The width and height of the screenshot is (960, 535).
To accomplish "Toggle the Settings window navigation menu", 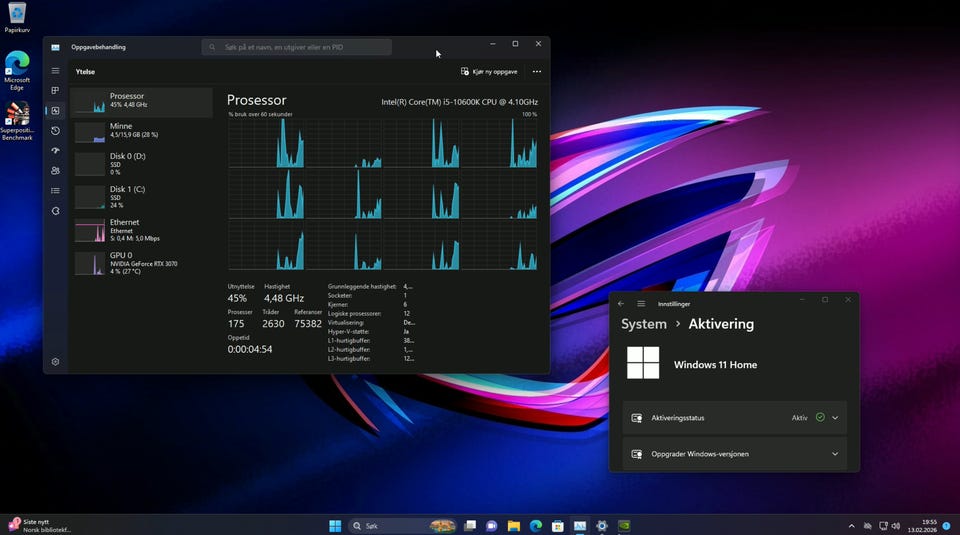I will pyautogui.click(x=641, y=303).
